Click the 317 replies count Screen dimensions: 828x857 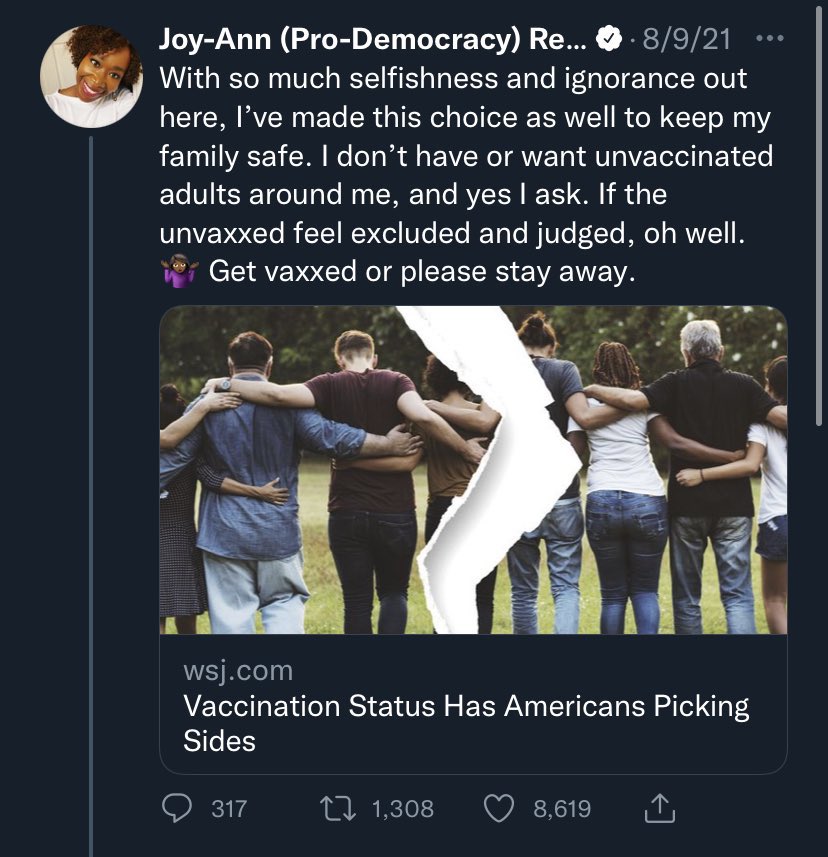(229, 808)
